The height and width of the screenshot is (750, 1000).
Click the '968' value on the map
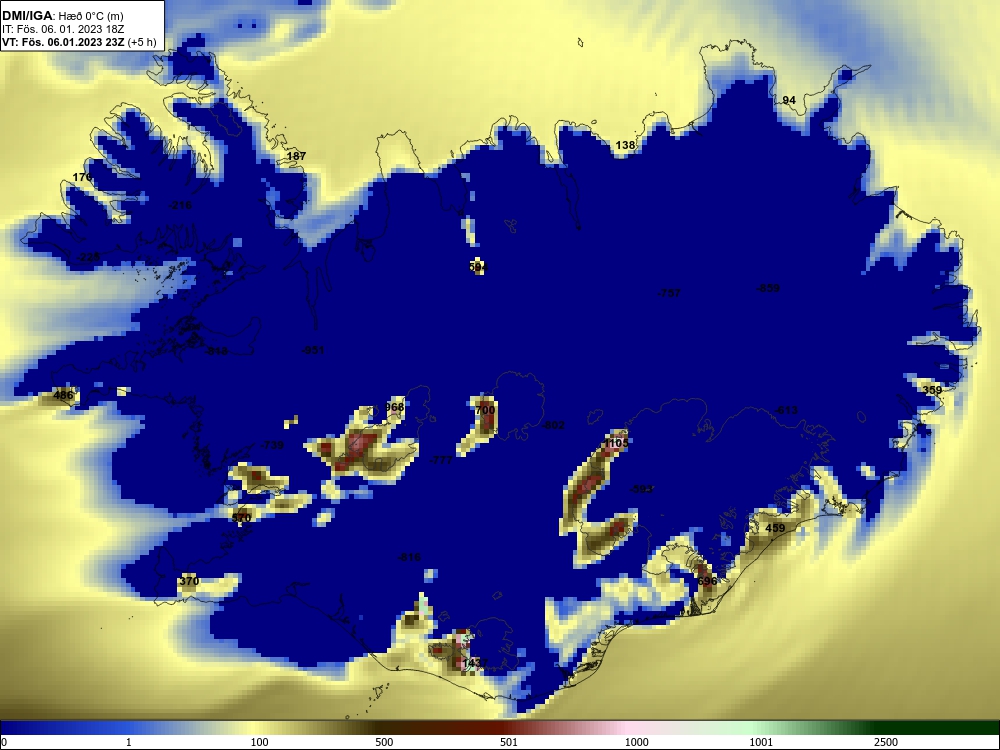(x=395, y=407)
